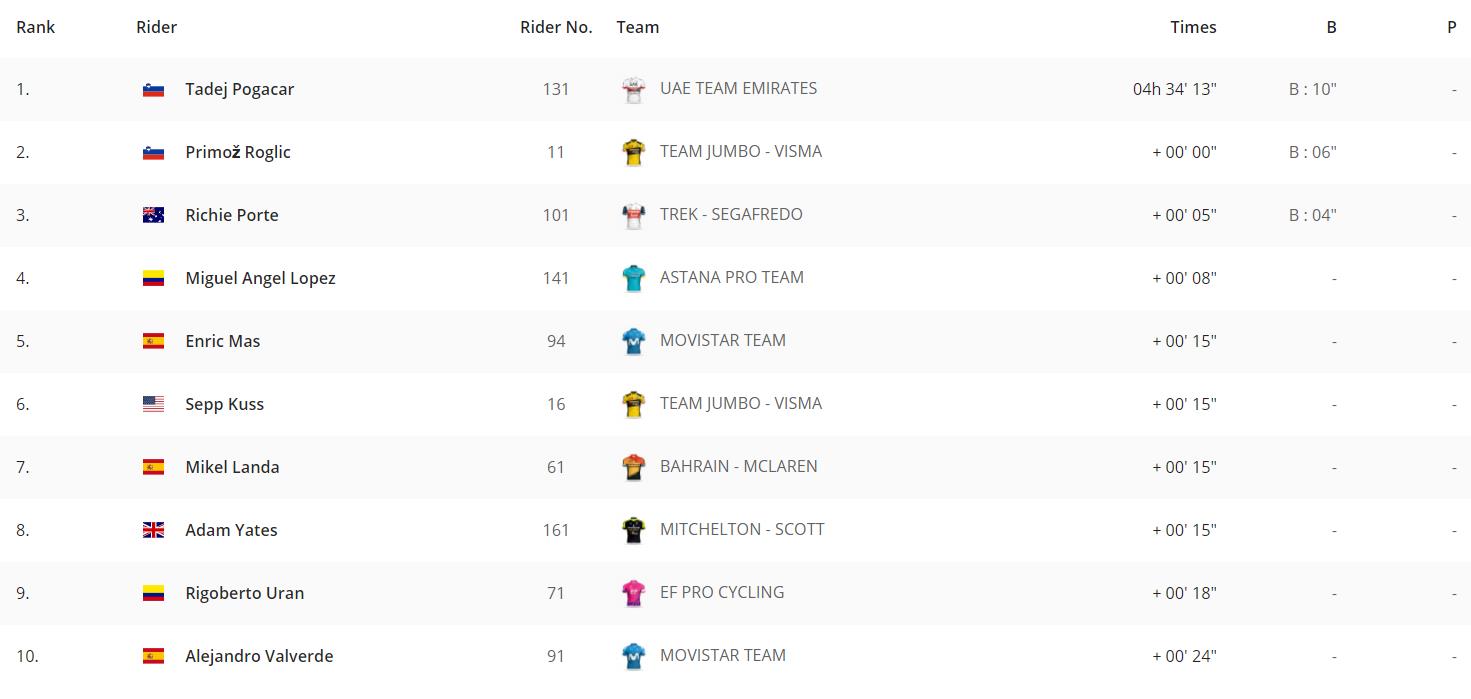Click Miguel Angel Lopez's Colombian flag icon

(x=153, y=279)
